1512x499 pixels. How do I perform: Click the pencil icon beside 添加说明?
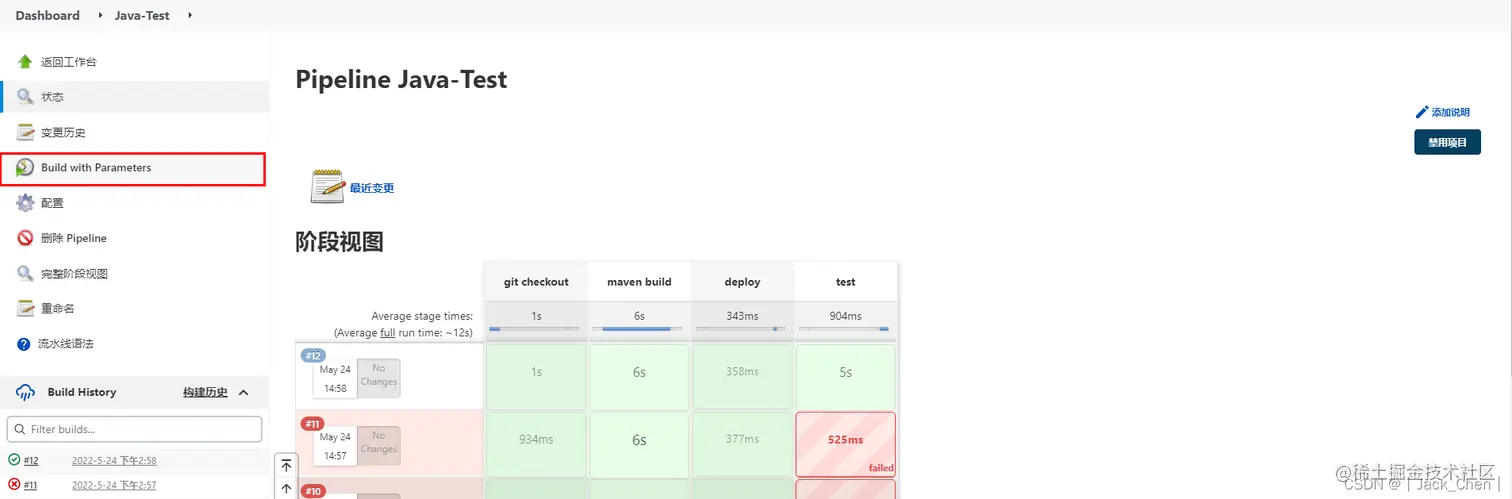click(1422, 112)
